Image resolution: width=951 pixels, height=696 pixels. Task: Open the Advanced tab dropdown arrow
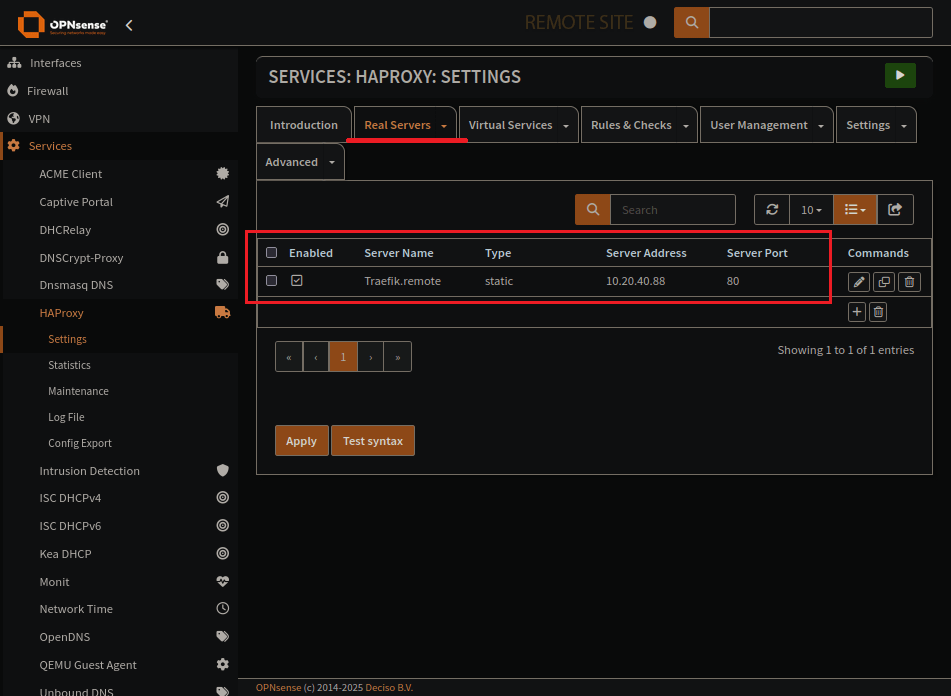click(332, 162)
